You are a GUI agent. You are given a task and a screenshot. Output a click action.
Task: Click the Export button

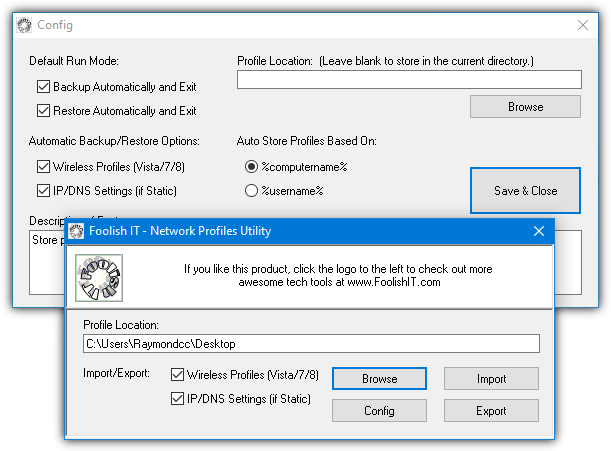coord(491,410)
